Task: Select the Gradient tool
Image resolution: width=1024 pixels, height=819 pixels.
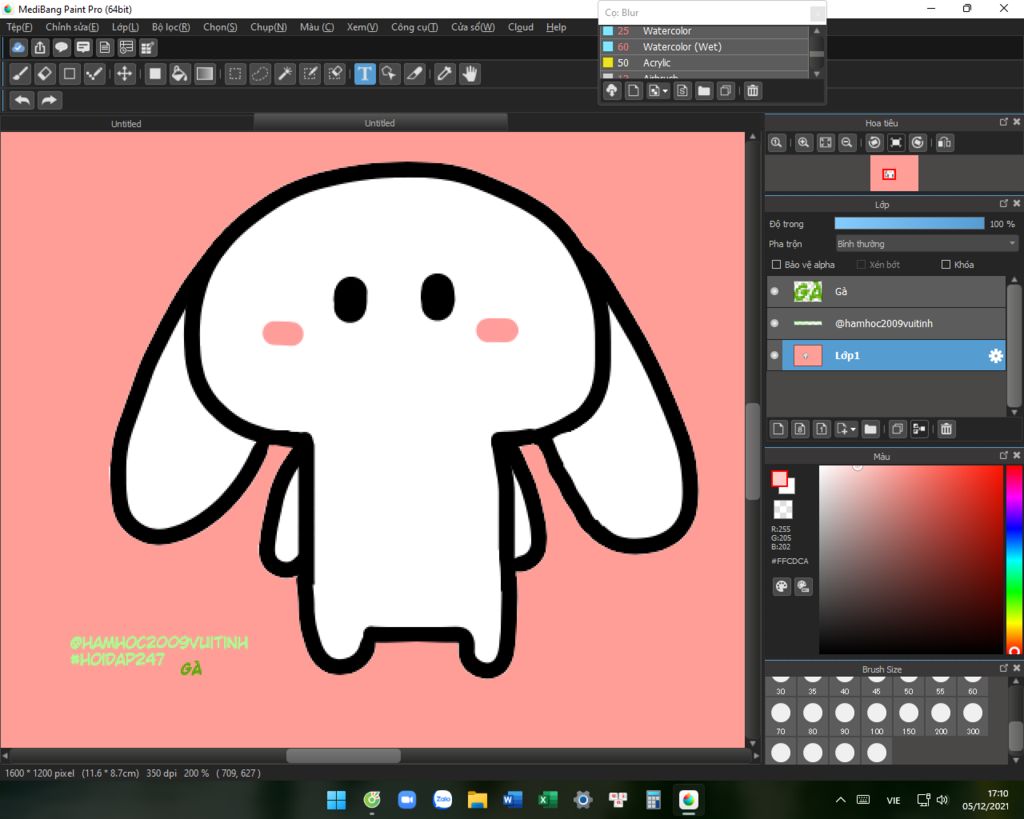Action: click(x=204, y=74)
